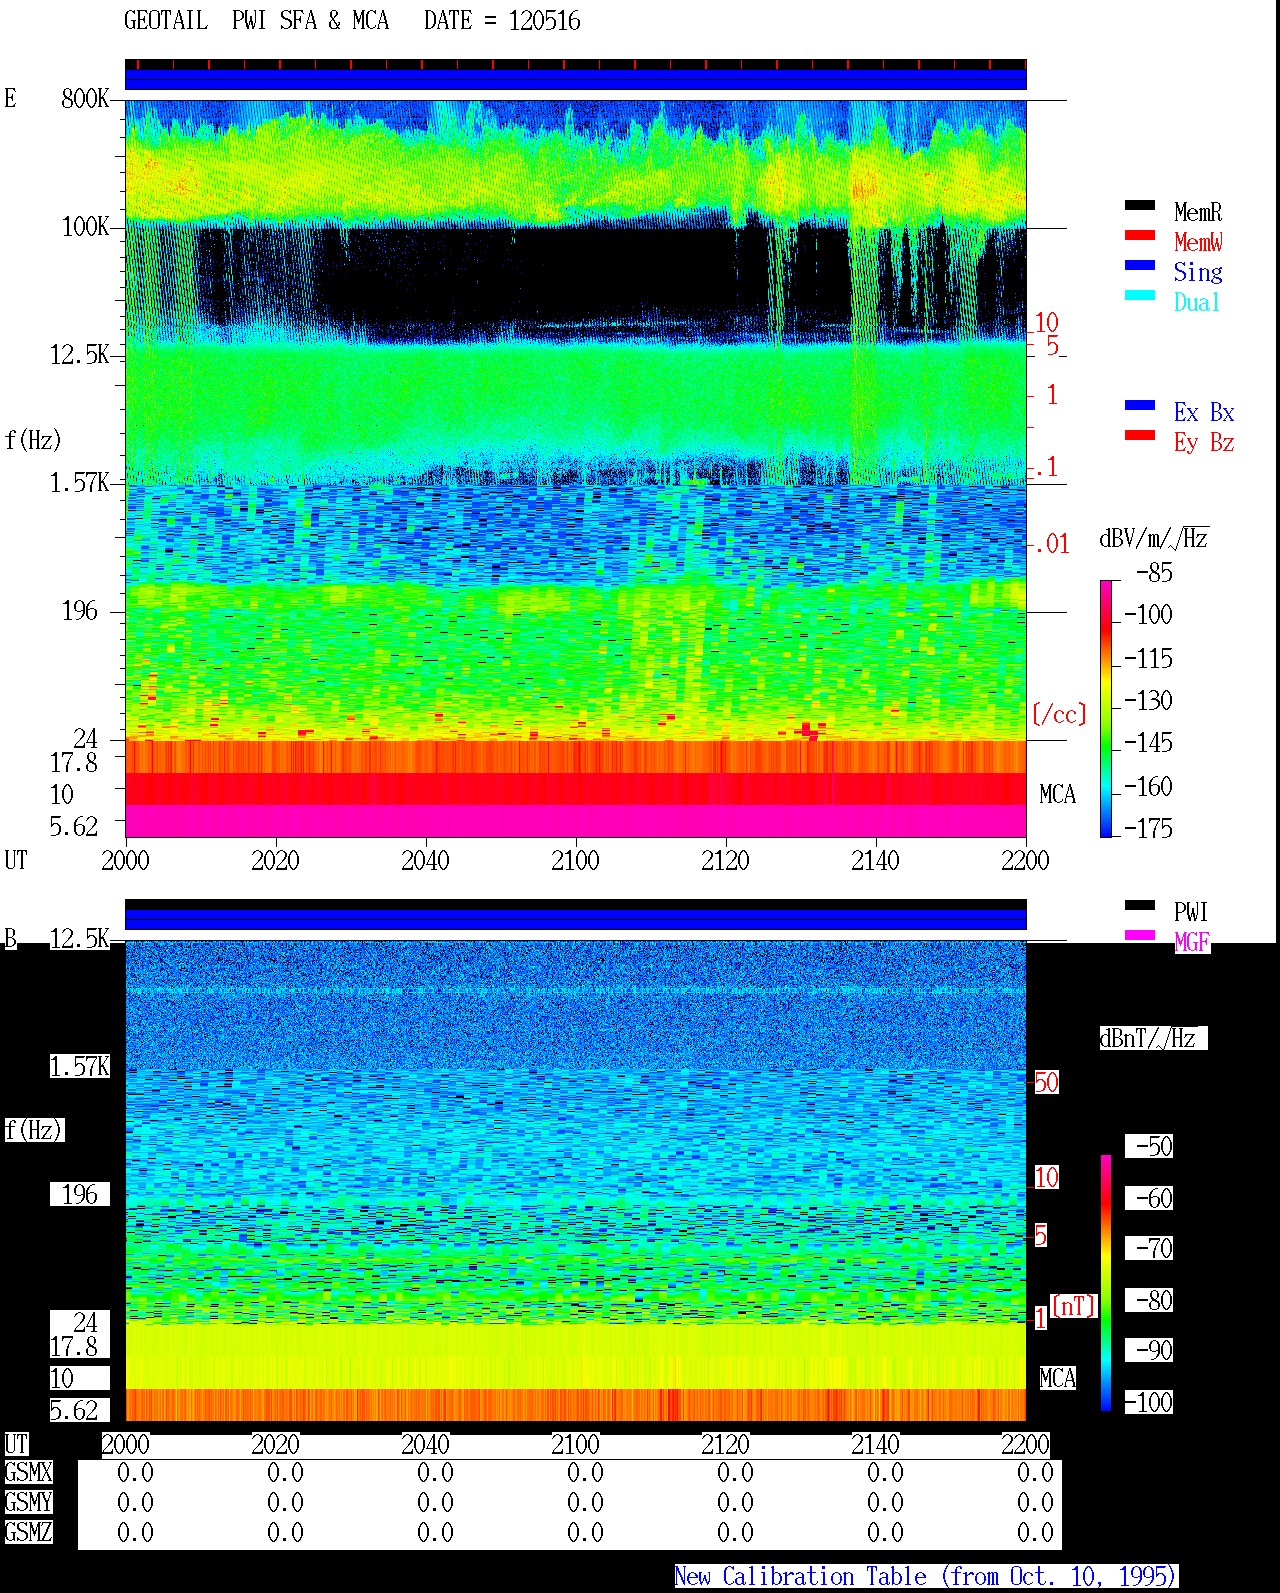Click the '800K' frequency label of E panel
The height and width of the screenshot is (1593, 1280).
point(85,98)
